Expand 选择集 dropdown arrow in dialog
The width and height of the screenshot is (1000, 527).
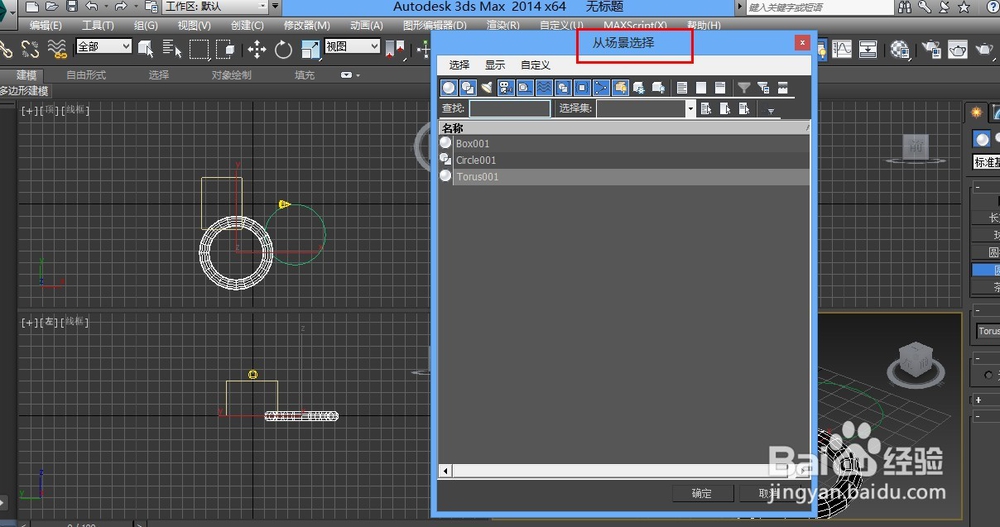[x=690, y=108]
